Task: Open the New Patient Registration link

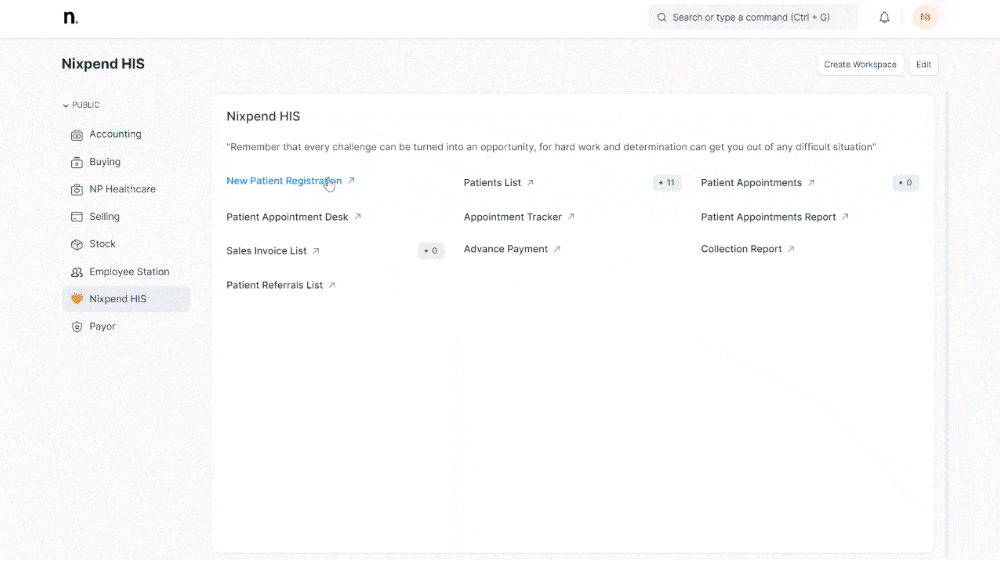Action: 284,181
